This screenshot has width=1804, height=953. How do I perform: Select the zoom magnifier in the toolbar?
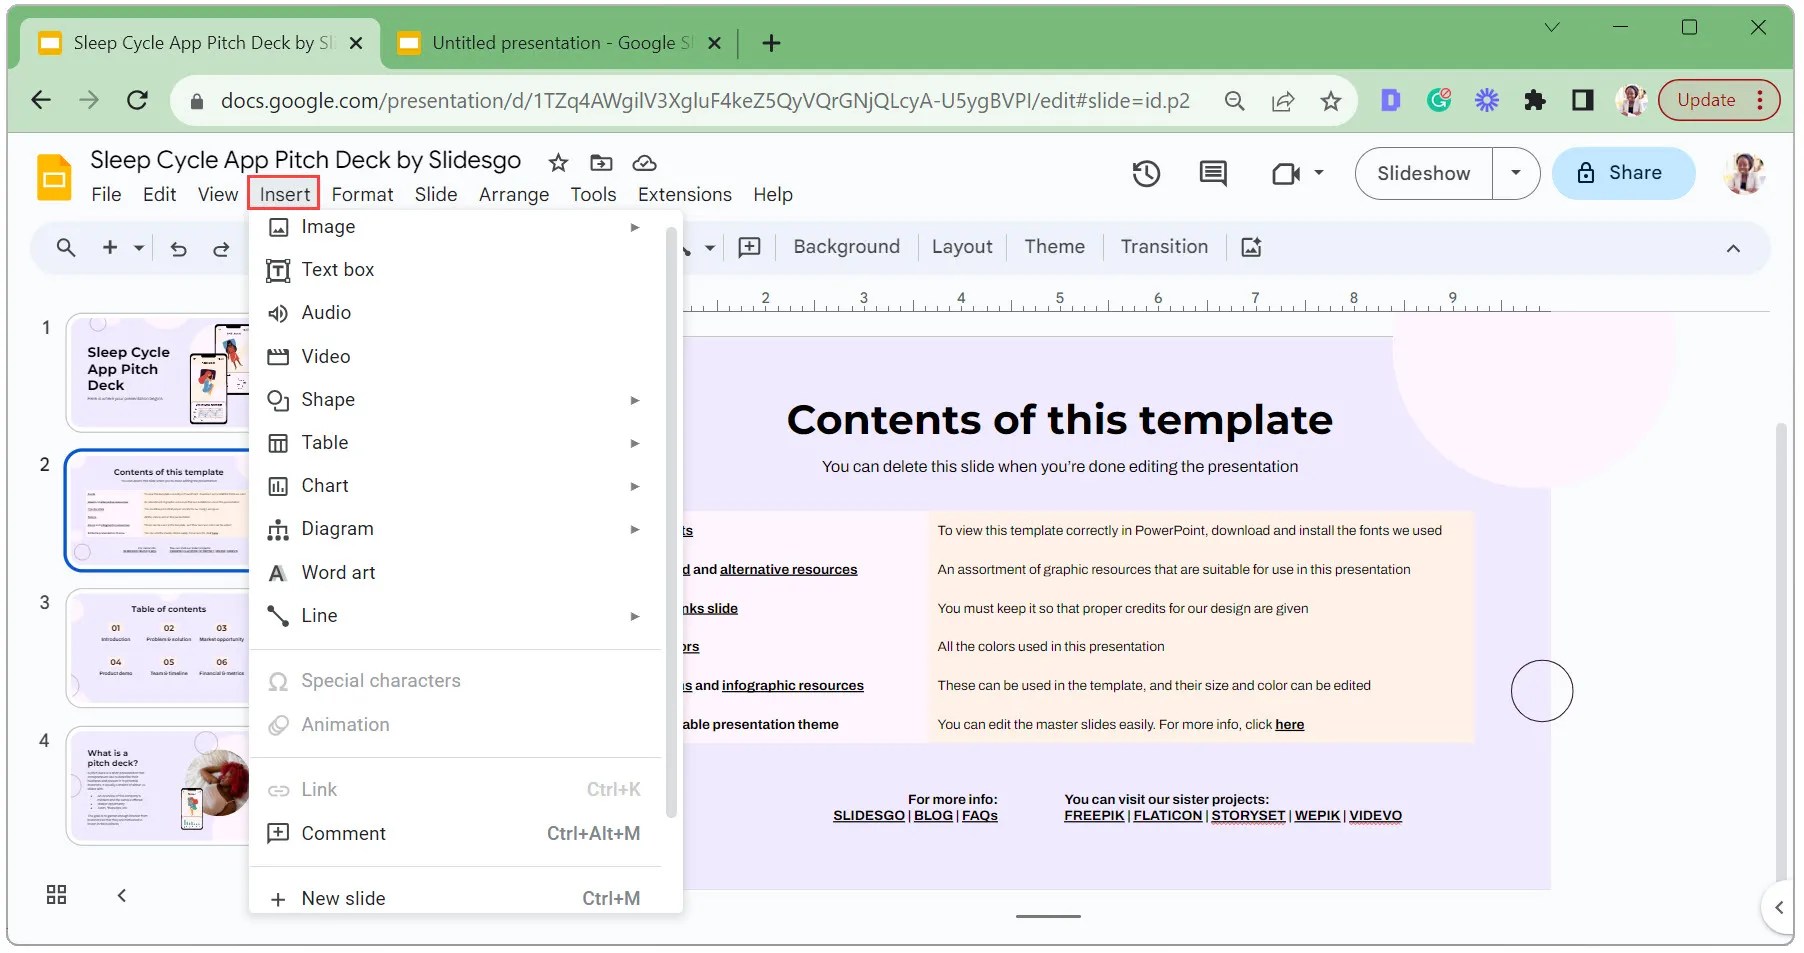65,247
